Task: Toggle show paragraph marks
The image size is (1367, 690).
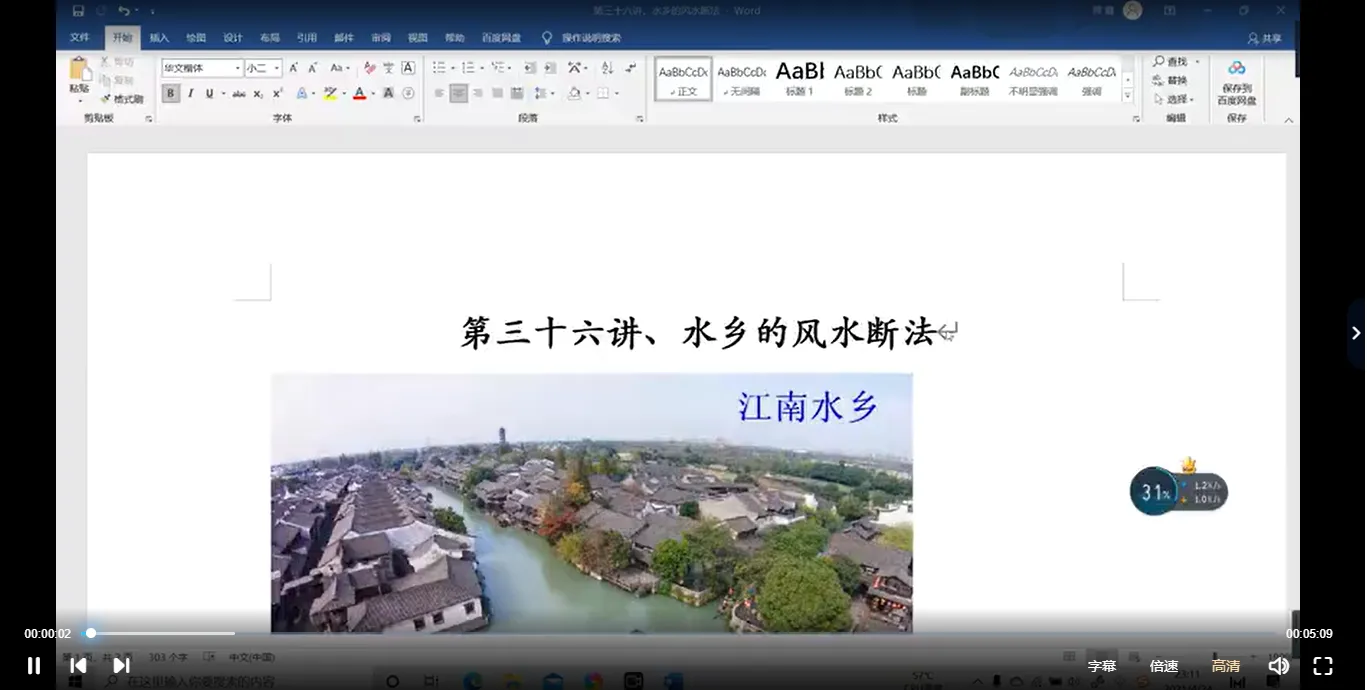Action: click(x=630, y=68)
